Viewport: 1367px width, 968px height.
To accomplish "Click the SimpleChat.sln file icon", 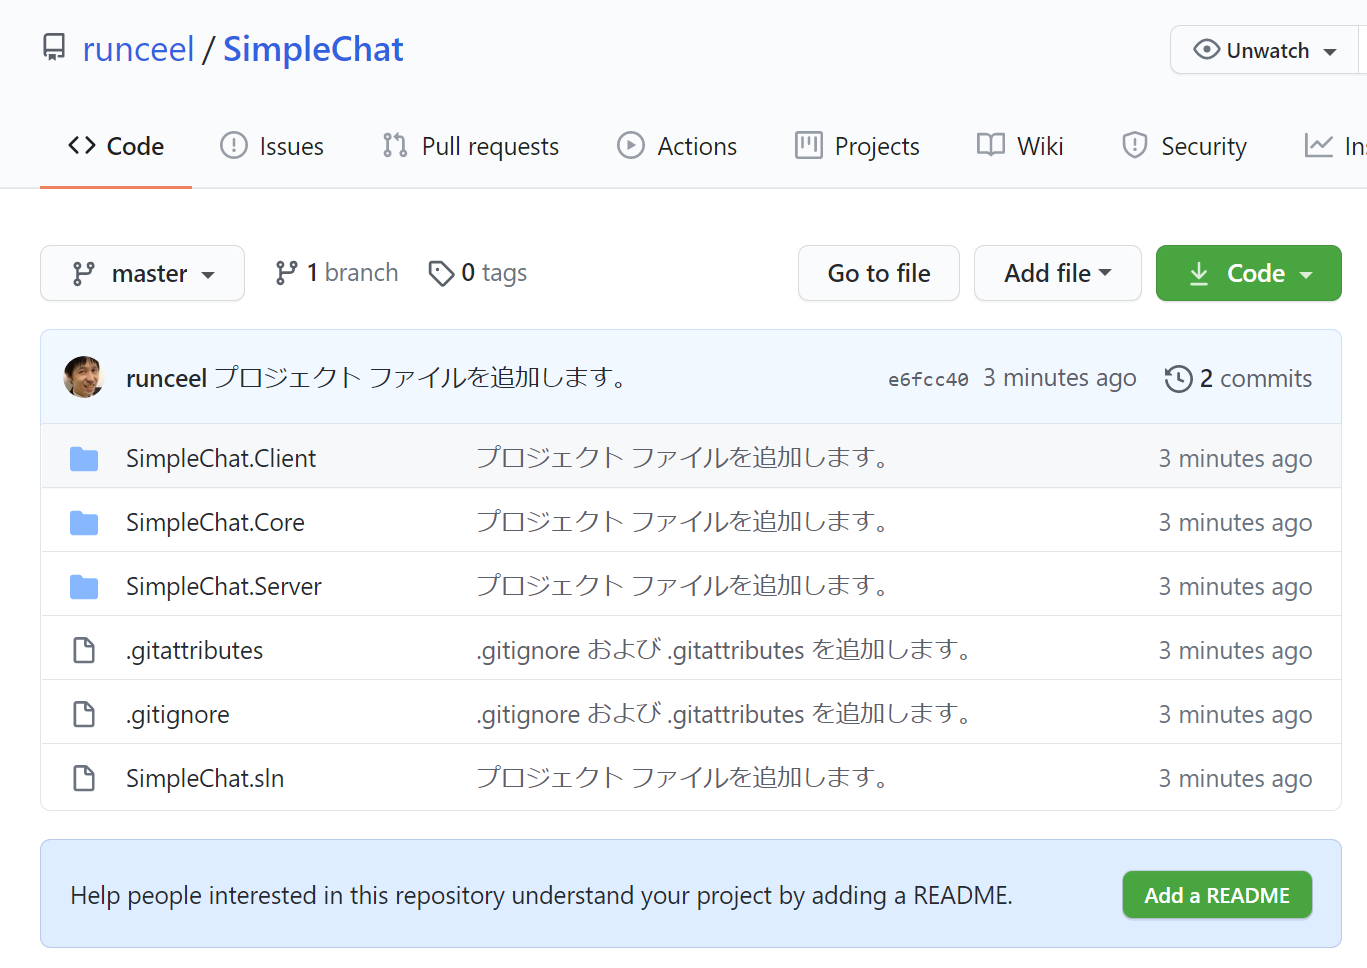I will [84, 779].
